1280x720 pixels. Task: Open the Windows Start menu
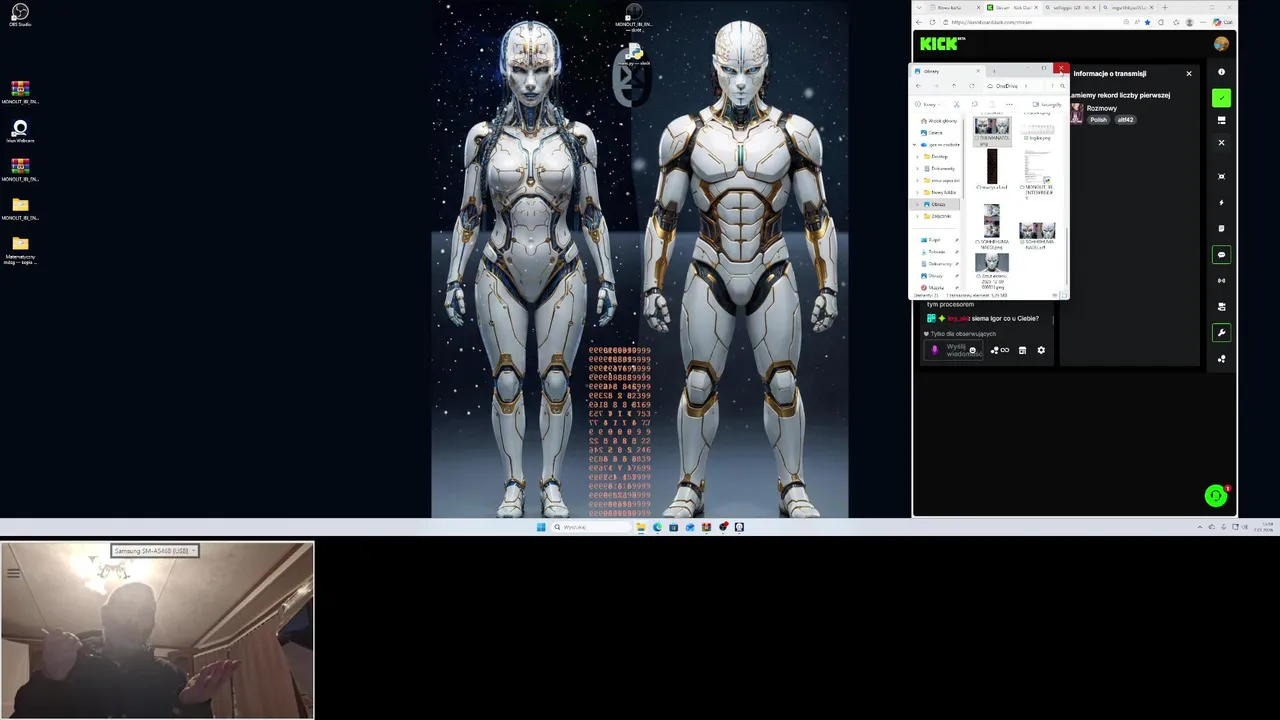(x=541, y=527)
